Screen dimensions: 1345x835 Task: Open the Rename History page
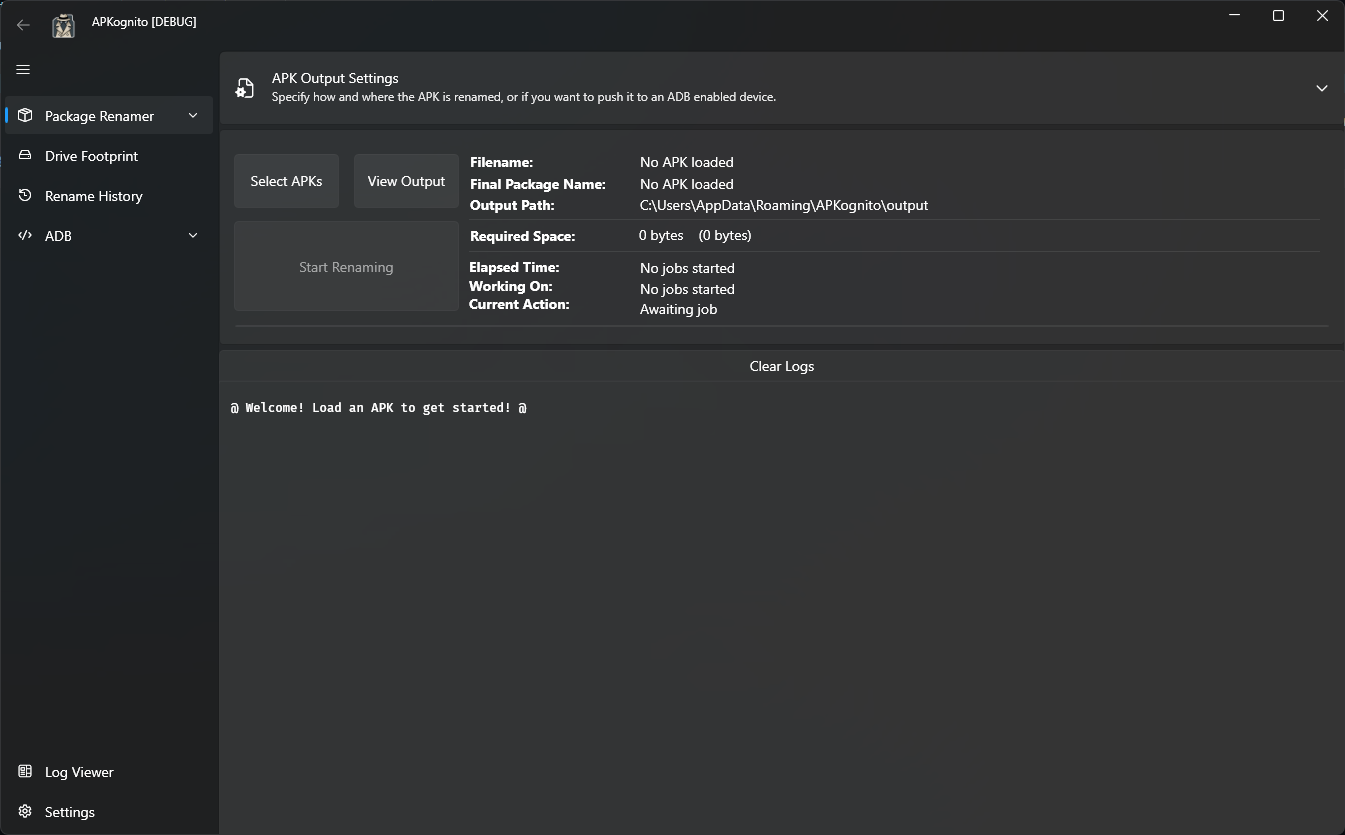pyautogui.click(x=109, y=195)
